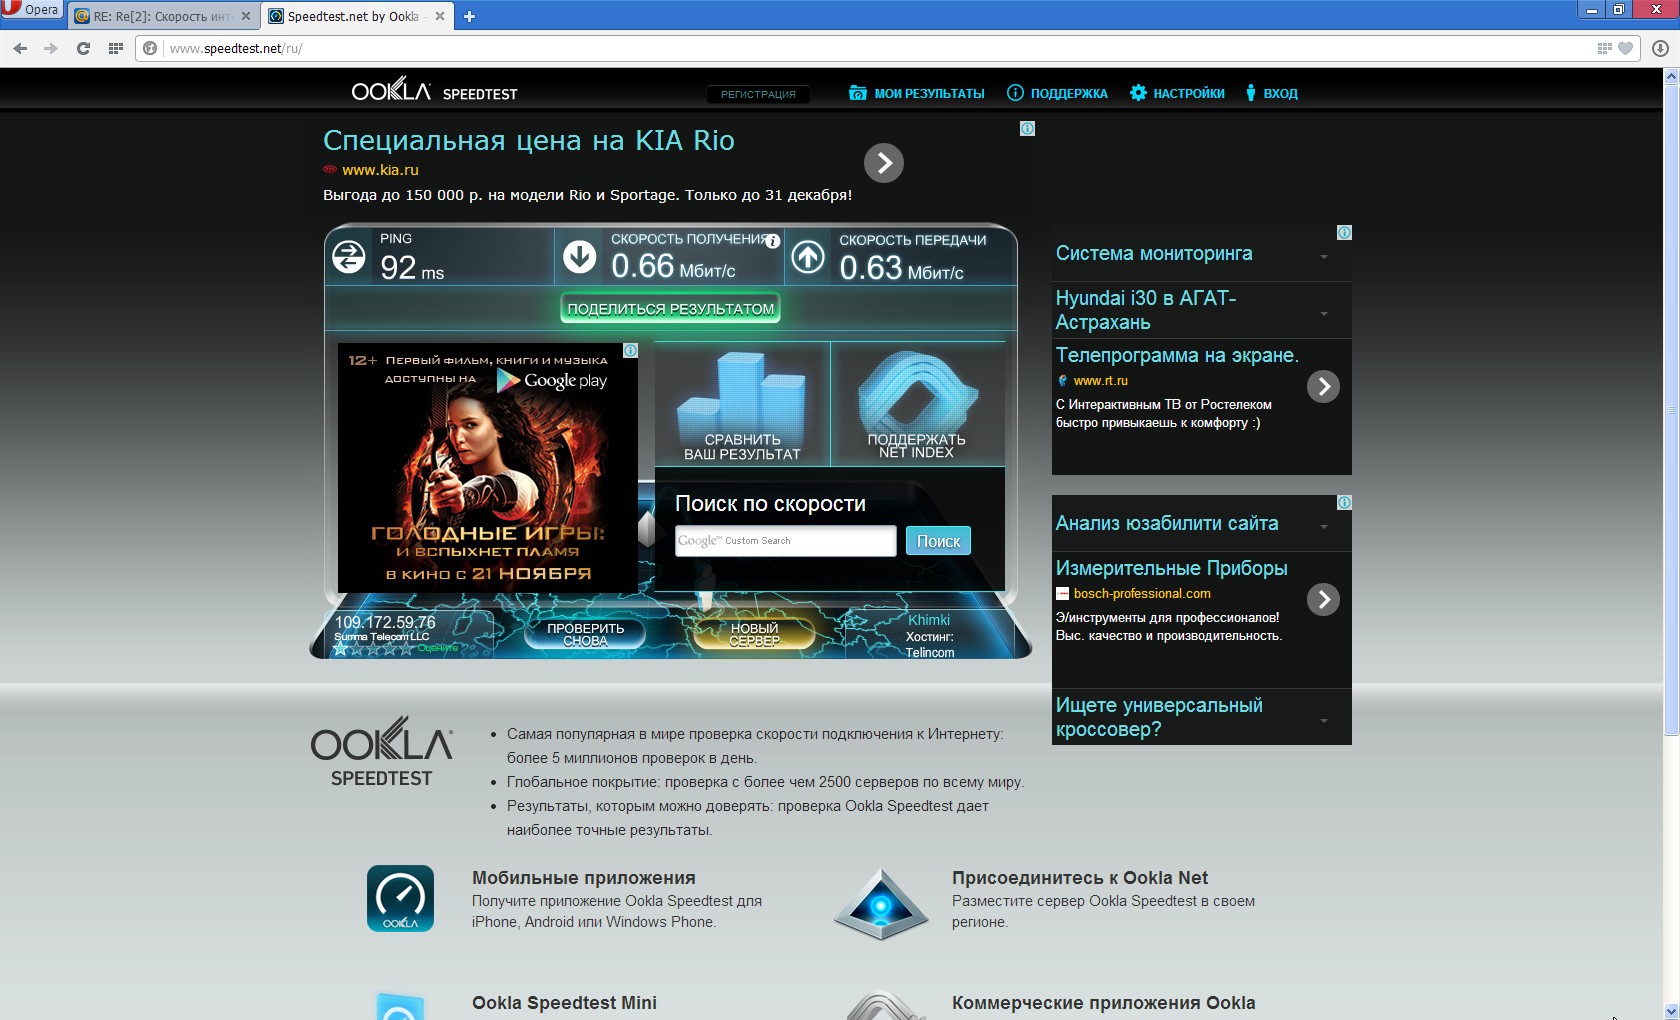Click the Вход login link
This screenshot has height=1020, width=1680.
[x=1272, y=93]
